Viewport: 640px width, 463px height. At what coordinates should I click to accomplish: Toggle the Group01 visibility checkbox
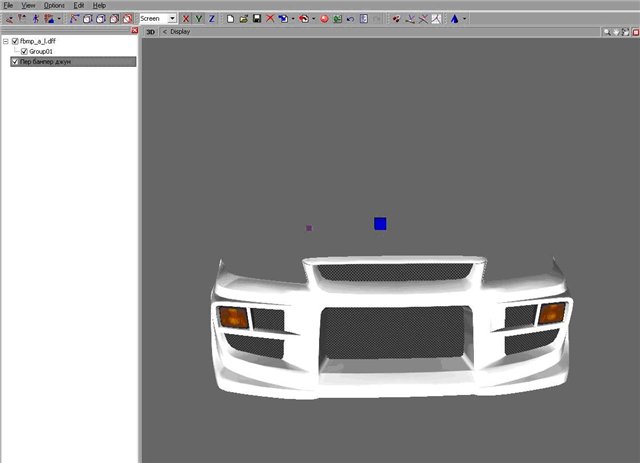pyautogui.click(x=25, y=51)
